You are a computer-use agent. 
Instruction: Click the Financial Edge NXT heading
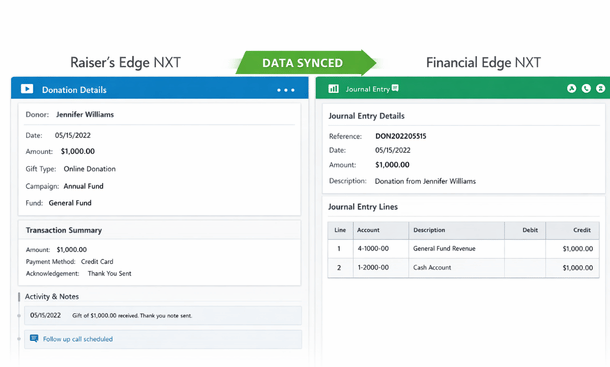483,62
